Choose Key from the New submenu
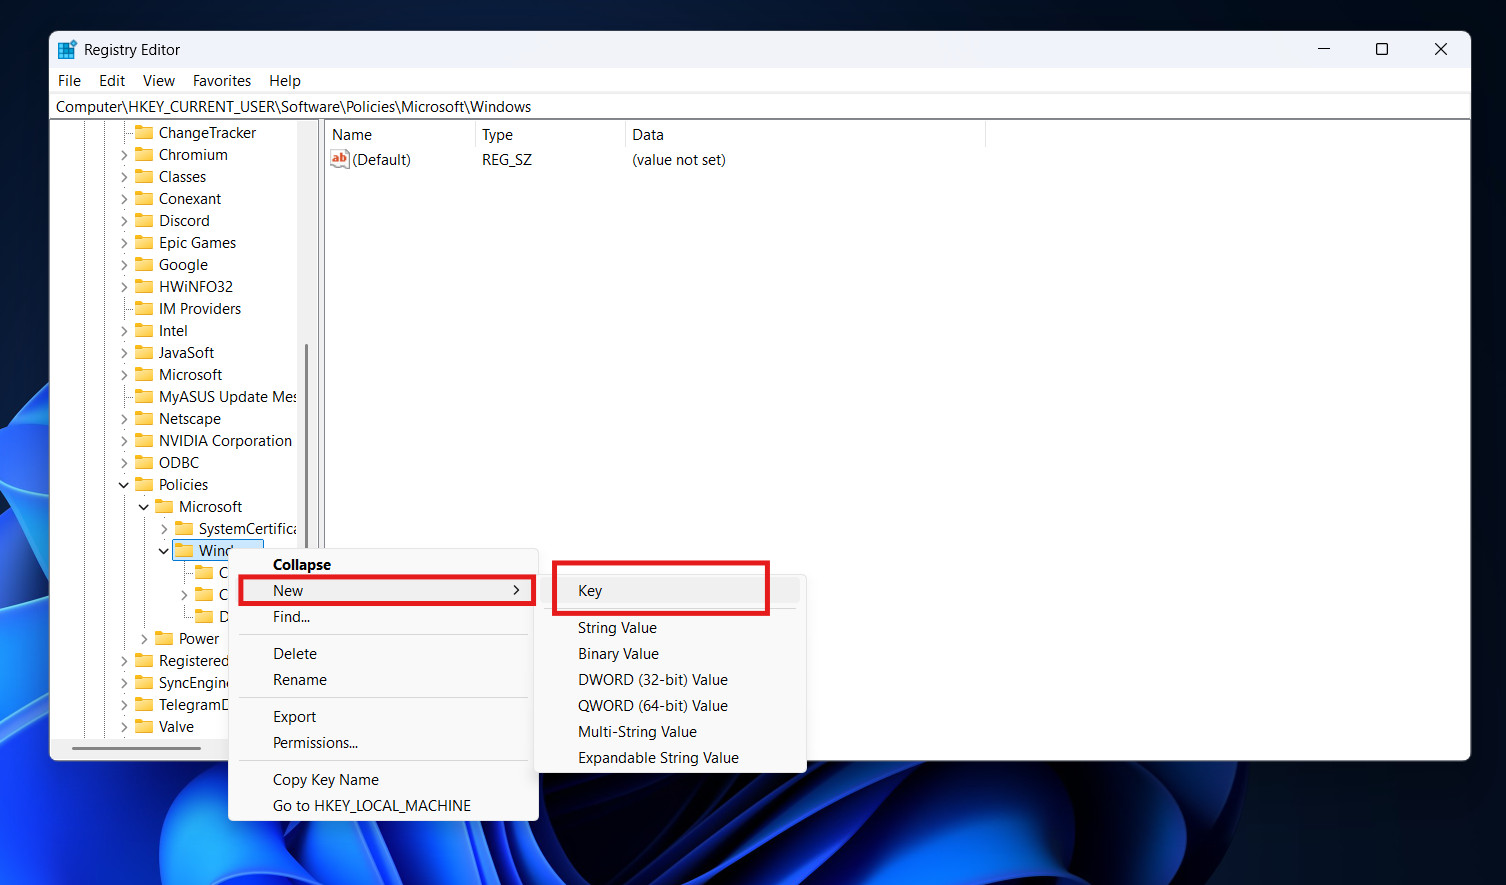Viewport: 1506px width, 885px height. click(590, 591)
